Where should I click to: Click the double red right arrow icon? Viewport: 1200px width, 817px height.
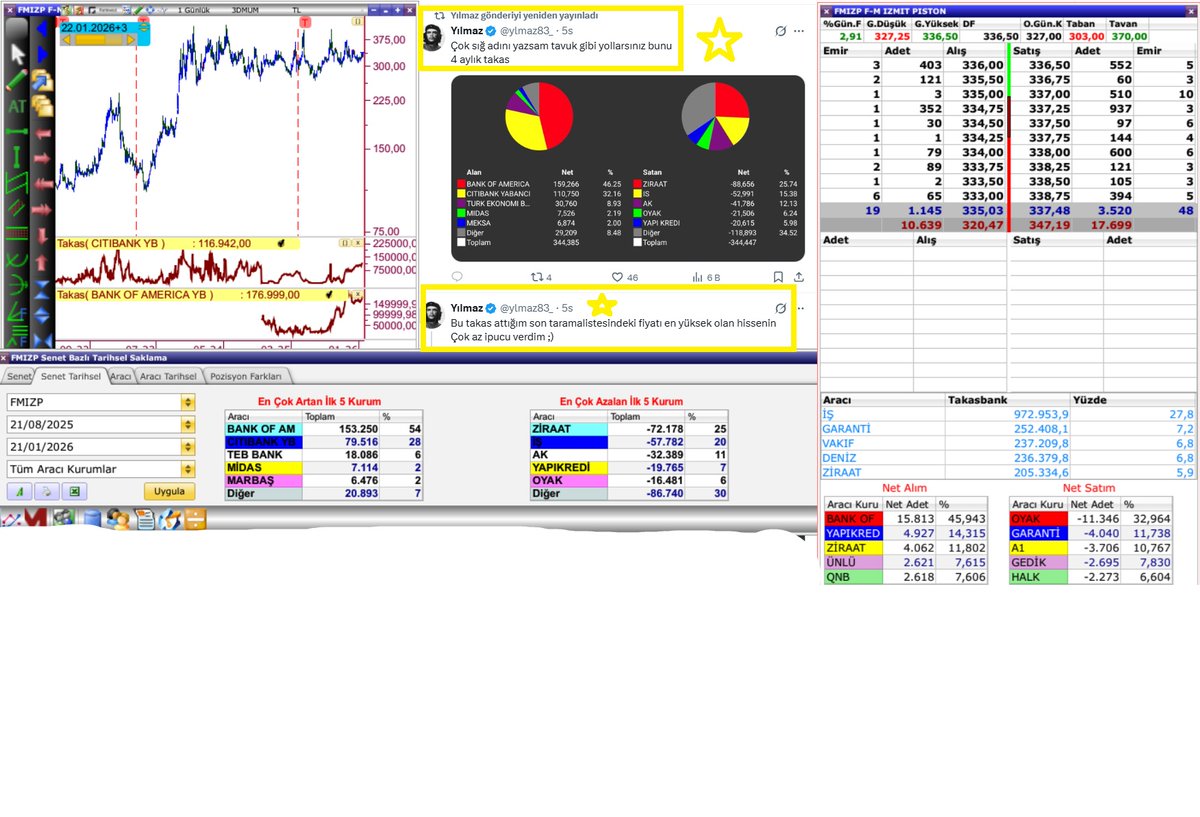point(42,210)
